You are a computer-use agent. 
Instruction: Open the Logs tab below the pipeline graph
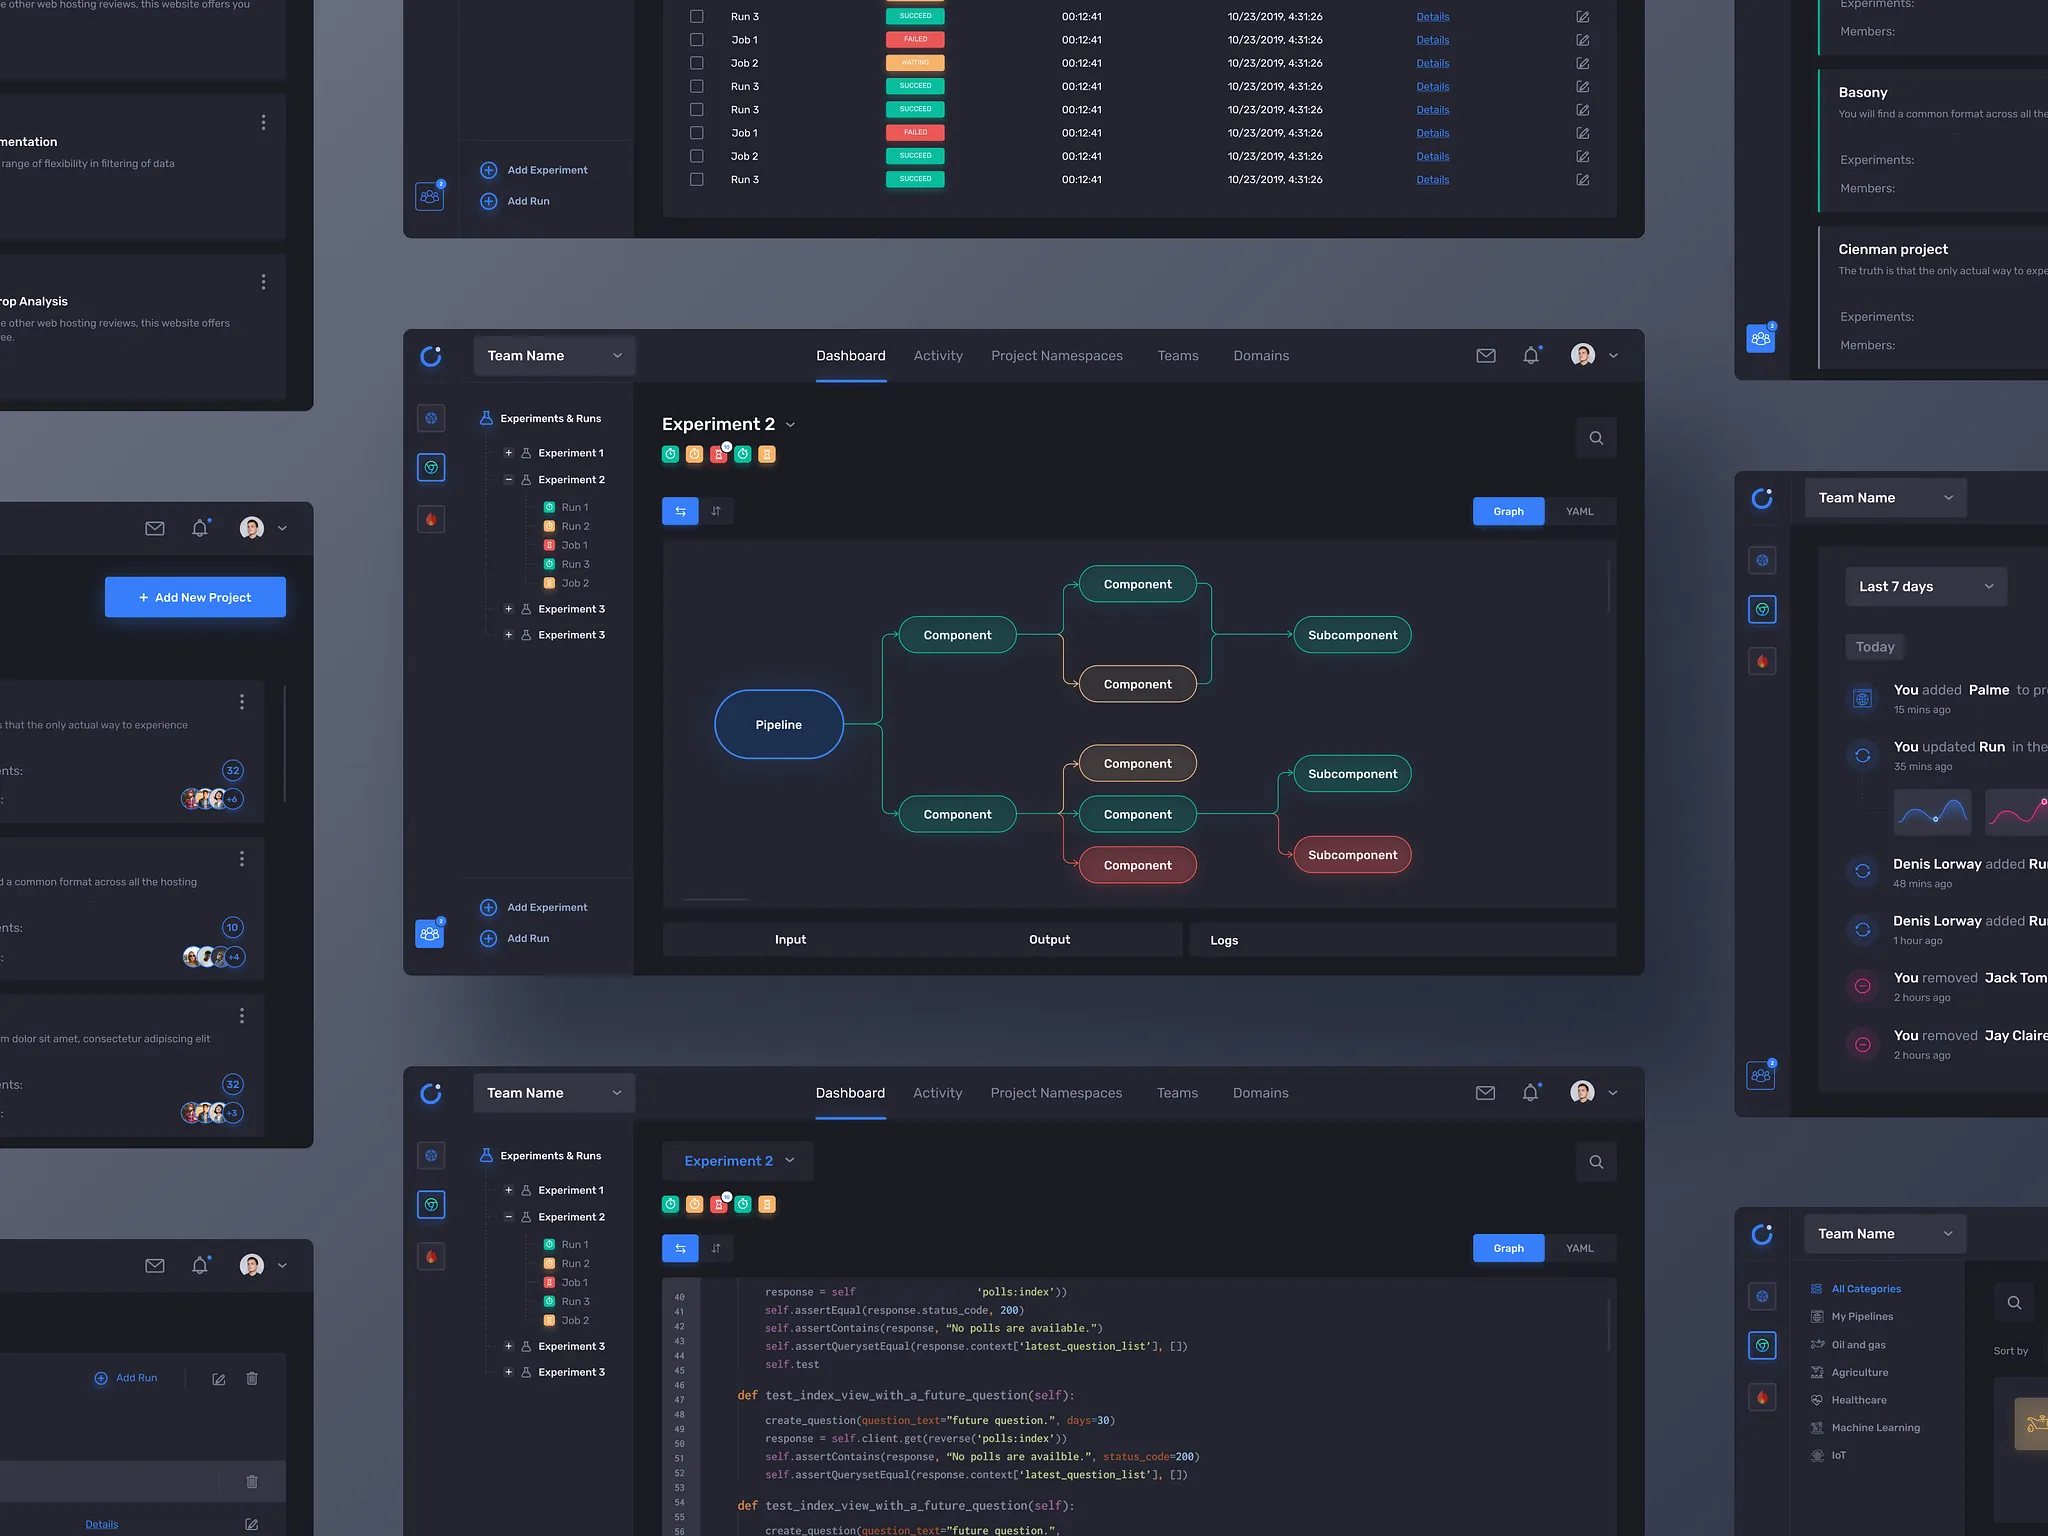click(1223, 940)
